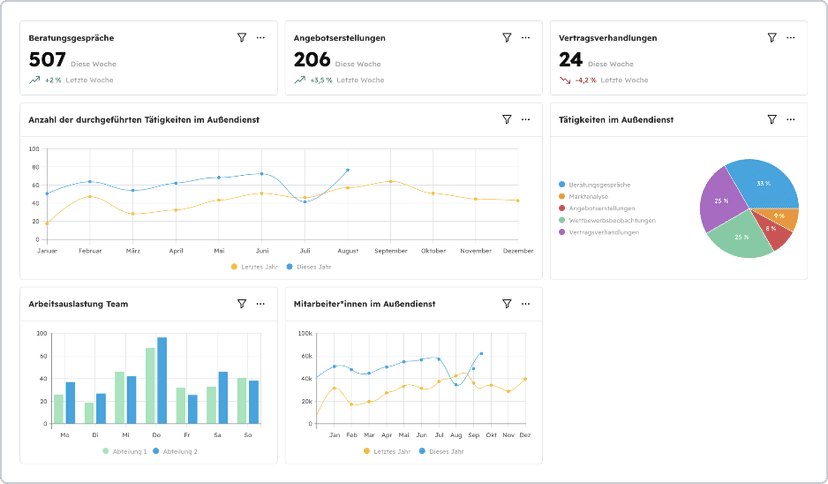Click upward trend arrow under 507
The height and width of the screenshot is (484, 828).
click(x=34, y=80)
